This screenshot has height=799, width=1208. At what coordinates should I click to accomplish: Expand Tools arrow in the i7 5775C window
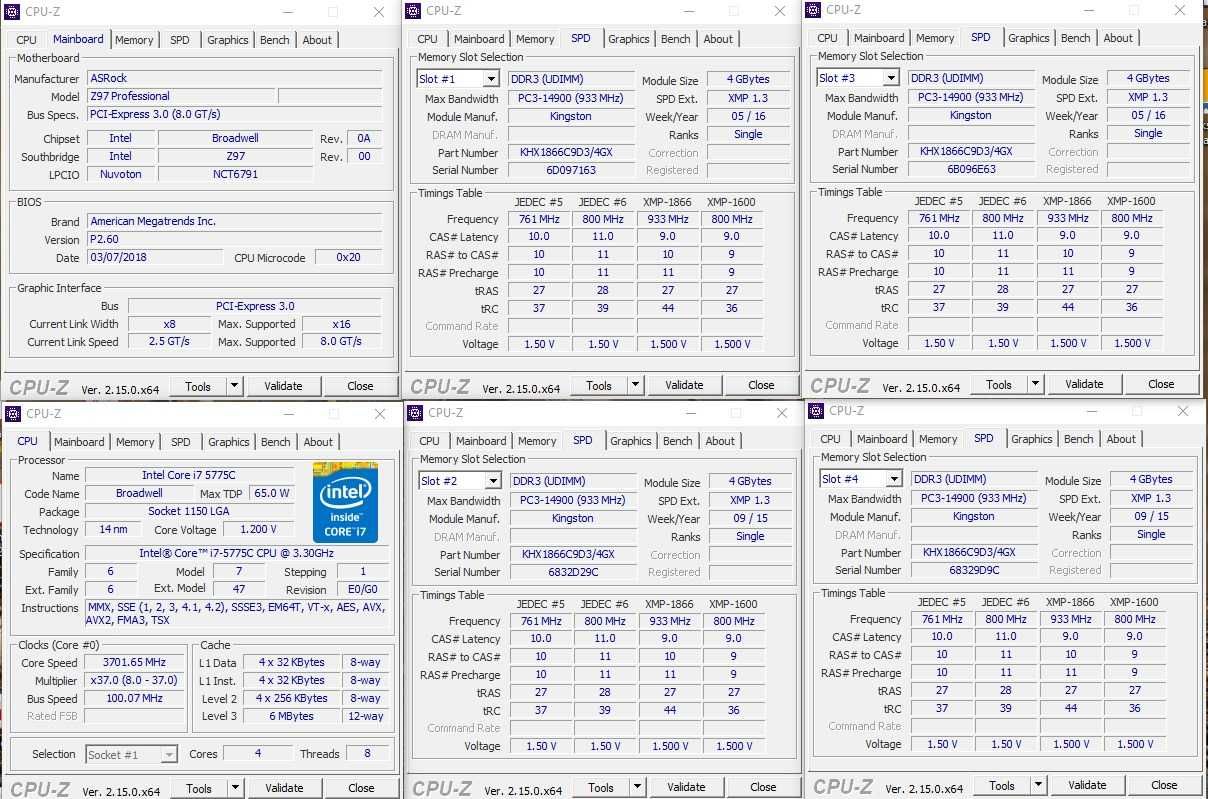(235, 788)
